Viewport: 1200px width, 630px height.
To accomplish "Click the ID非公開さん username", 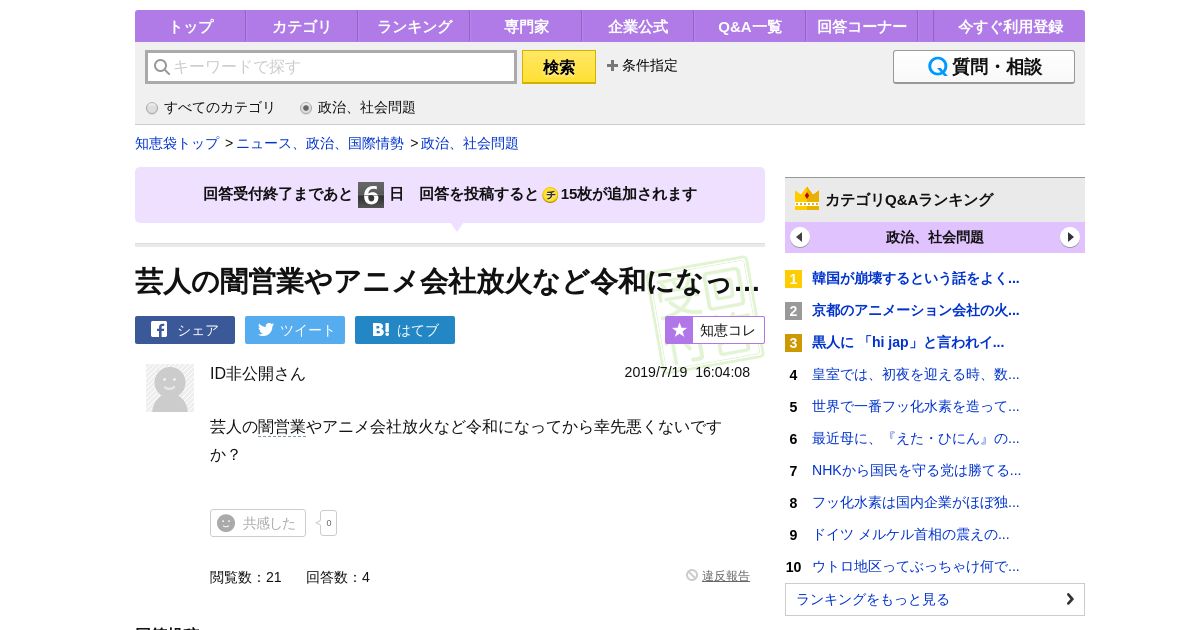I will 258,373.
